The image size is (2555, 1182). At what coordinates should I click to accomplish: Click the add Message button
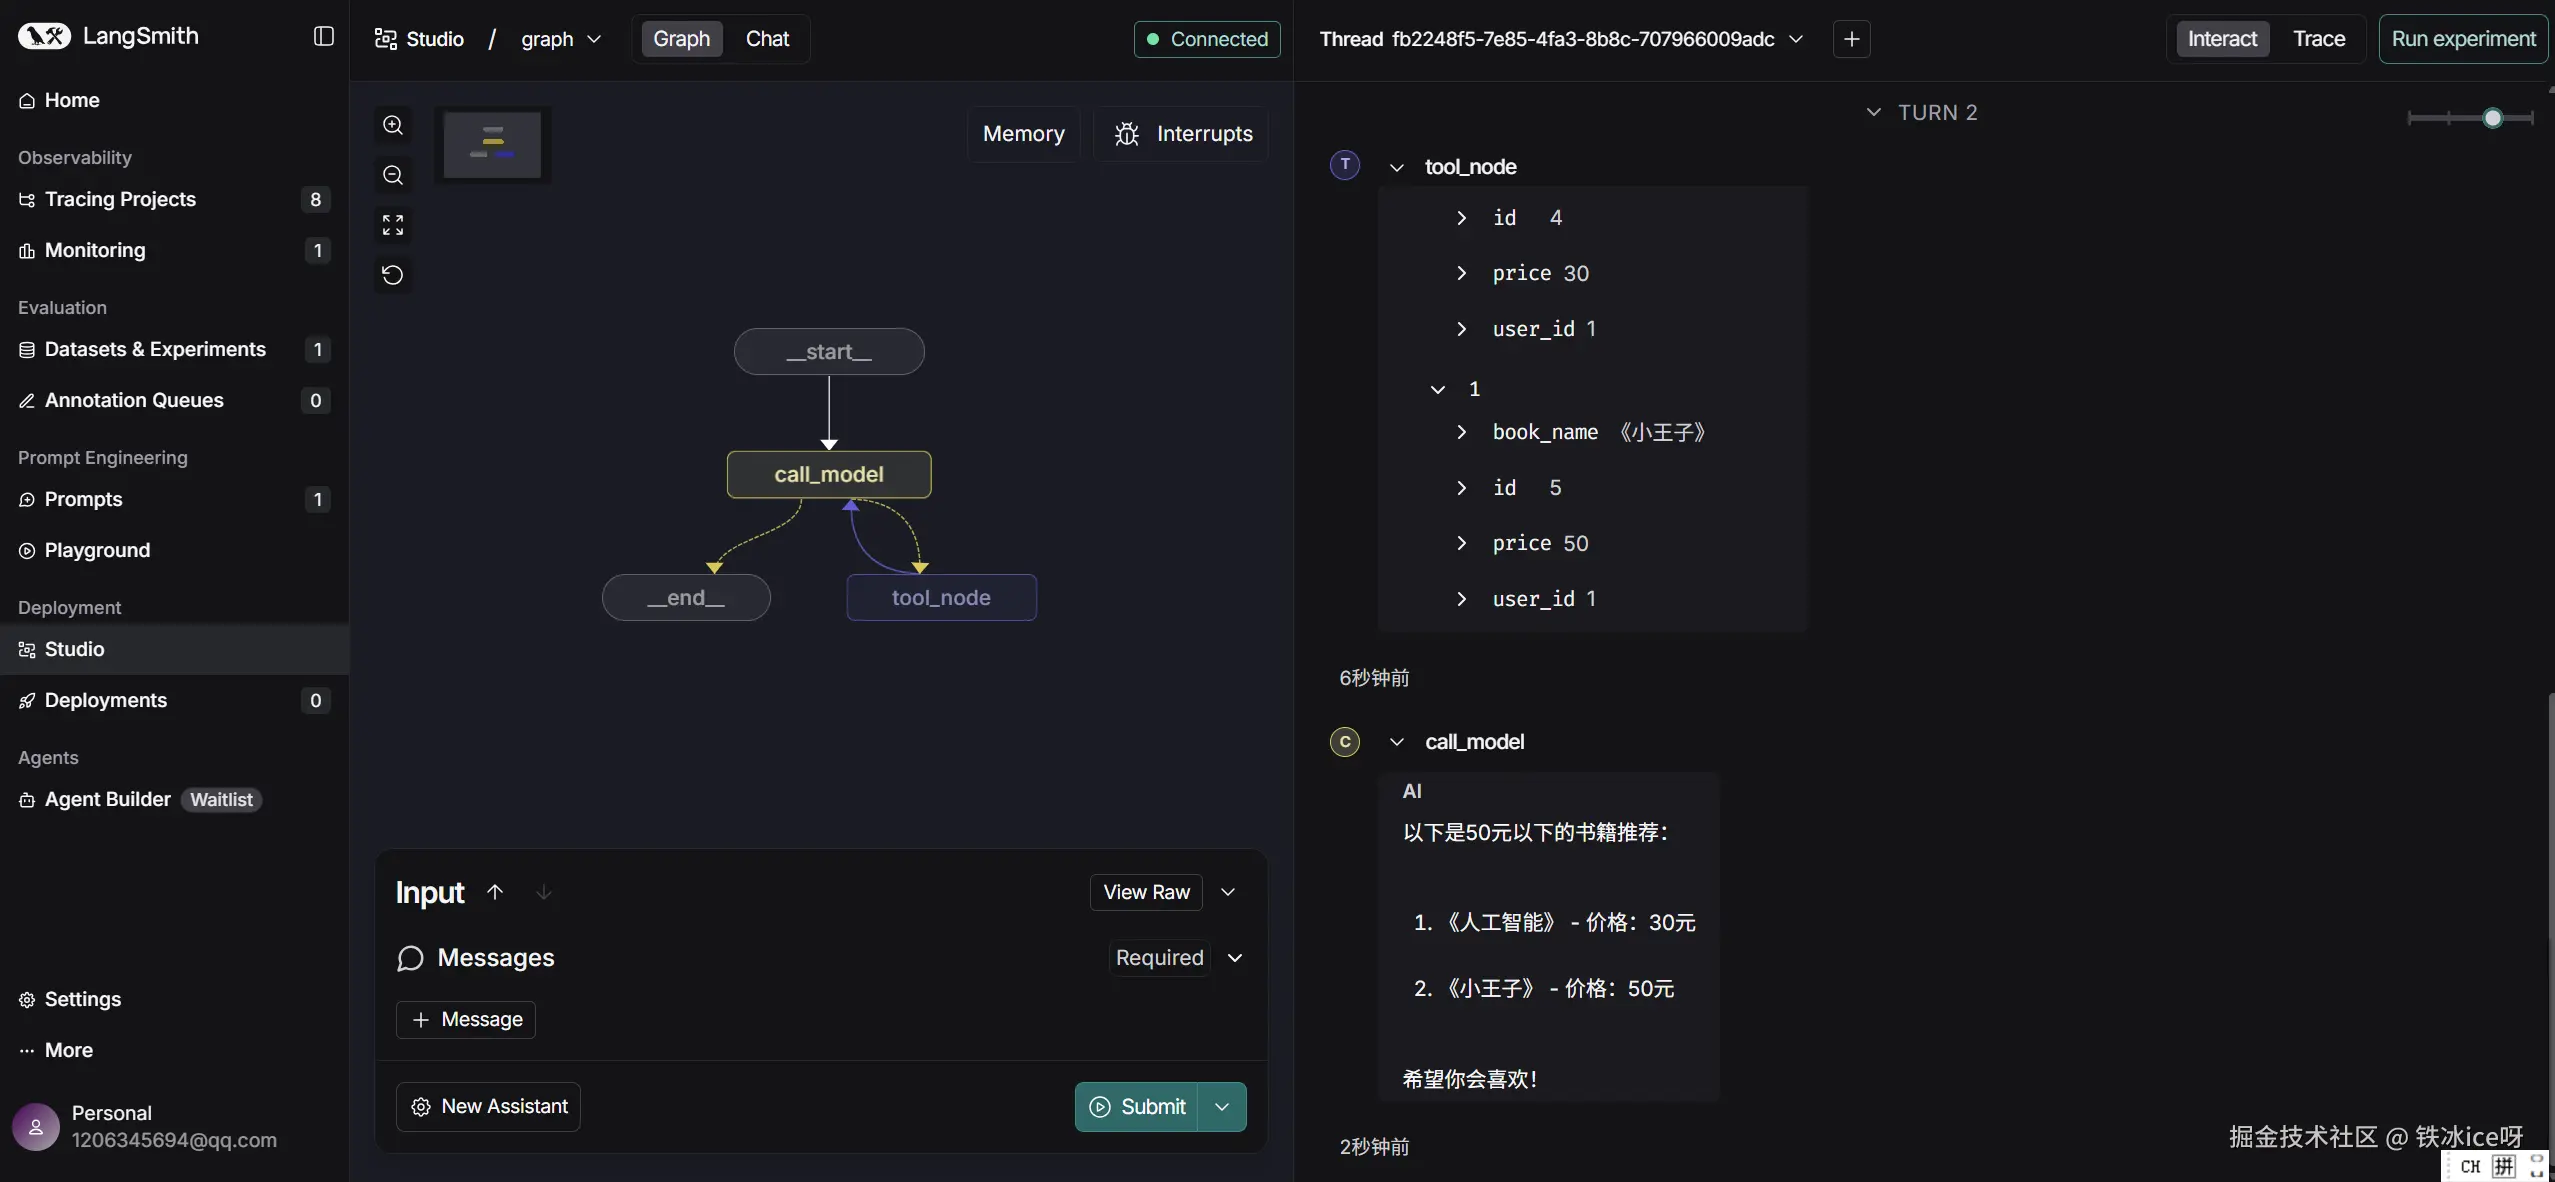coord(466,1020)
